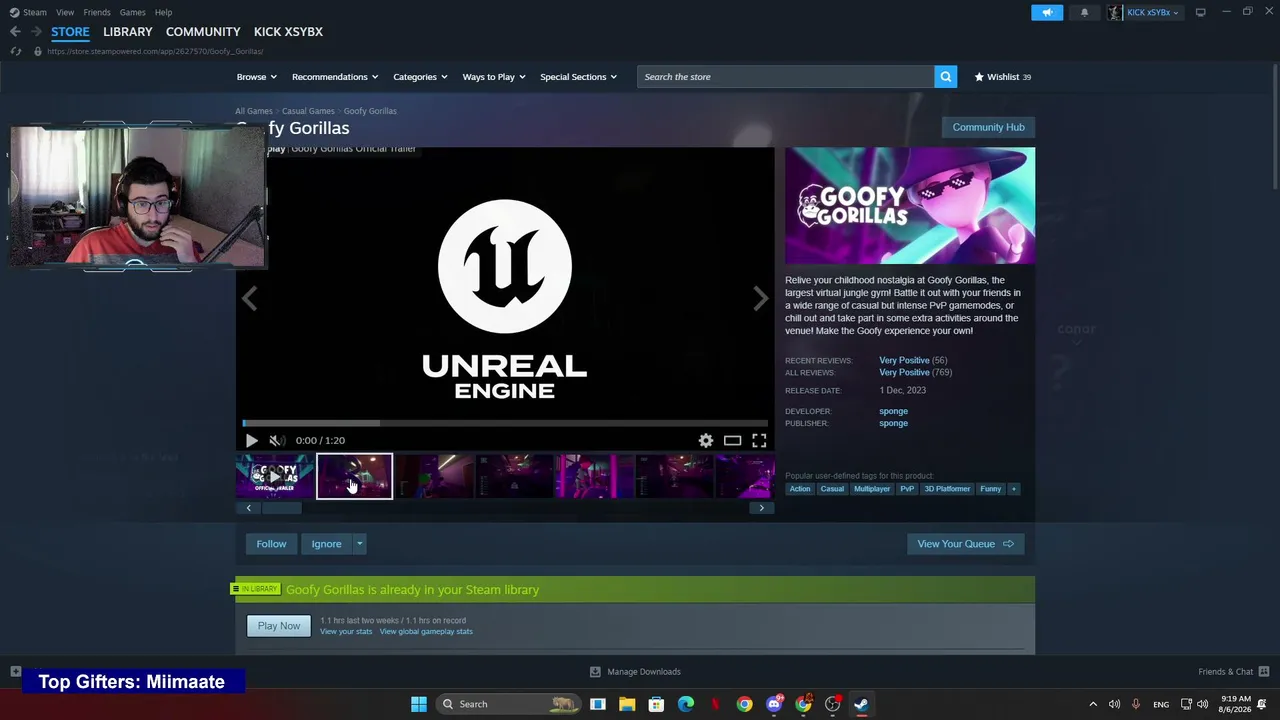The width and height of the screenshot is (1280, 720).
Task: Open File Explorer from the taskbar
Action: [x=627, y=704]
